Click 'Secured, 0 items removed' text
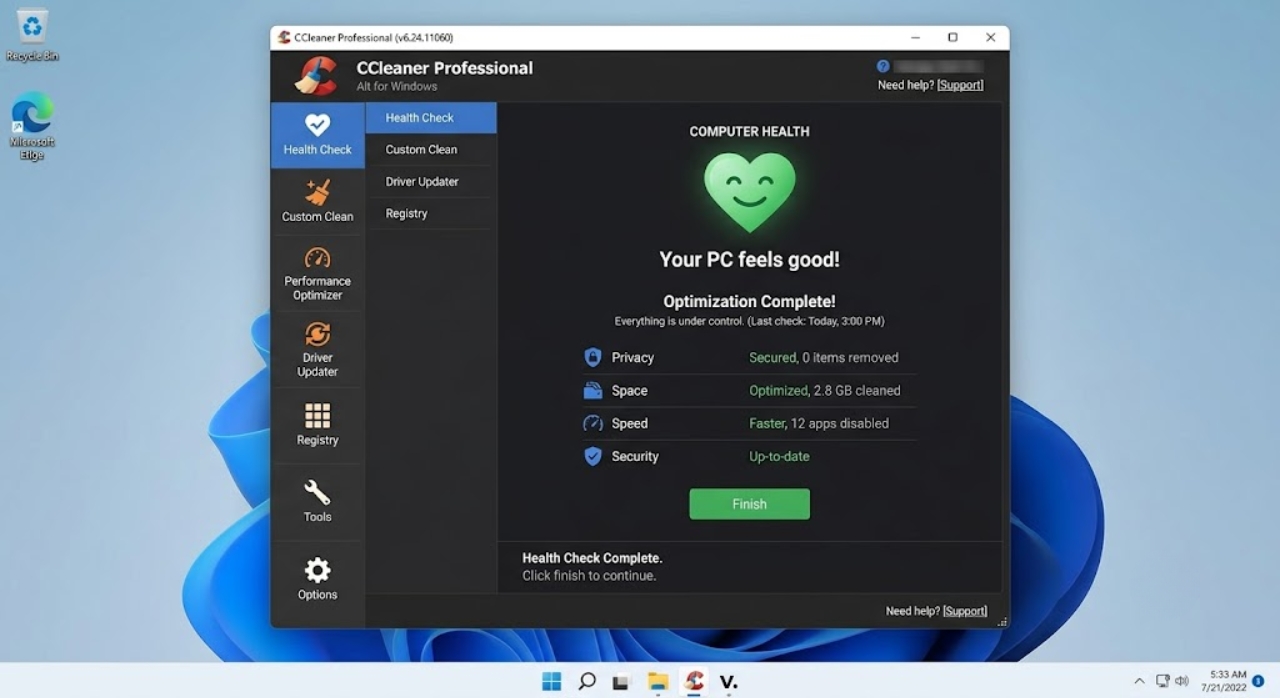Screen dimensions: 1280x698 coord(824,357)
